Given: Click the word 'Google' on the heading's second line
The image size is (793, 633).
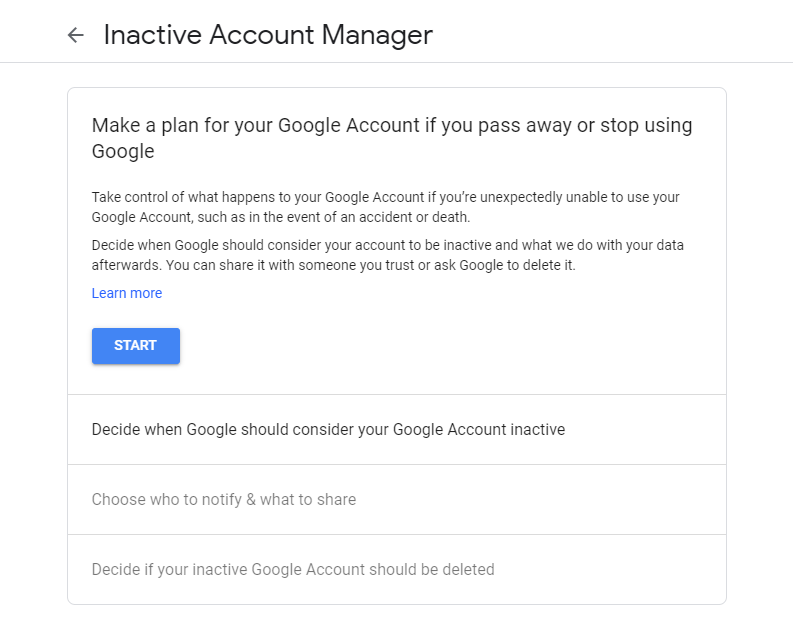Looking at the screenshot, I should [x=123, y=151].
